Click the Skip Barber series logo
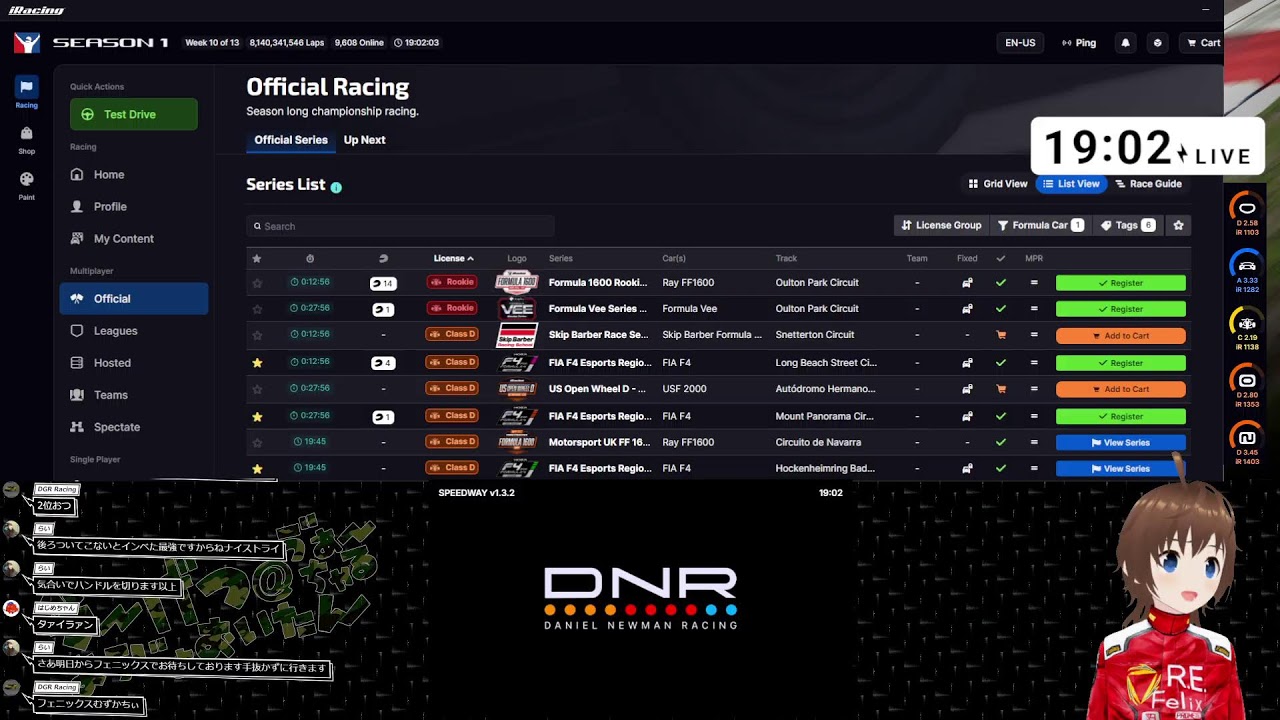Screen dimensions: 1280x720 pyautogui.click(x=517, y=335)
